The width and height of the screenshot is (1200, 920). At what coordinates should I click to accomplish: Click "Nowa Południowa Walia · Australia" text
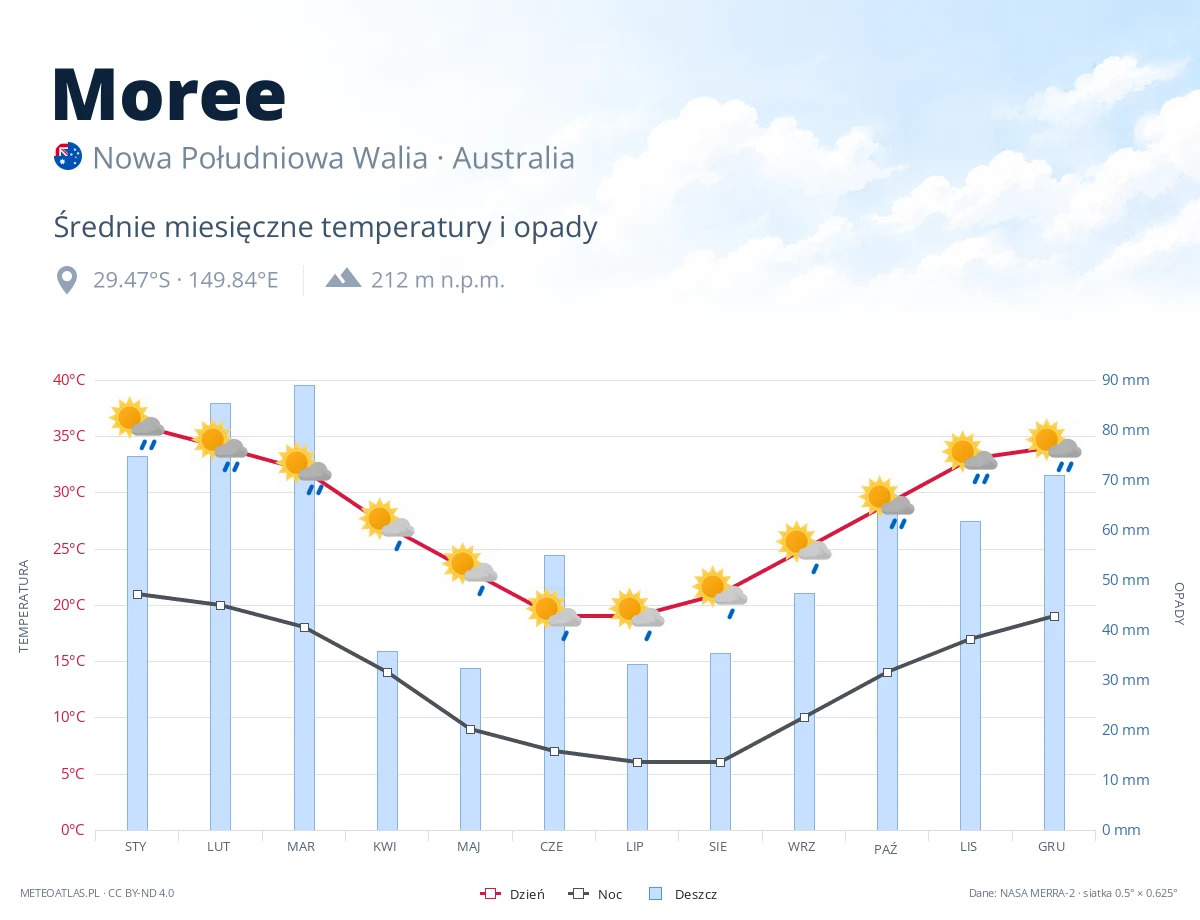pyautogui.click(x=334, y=158)
